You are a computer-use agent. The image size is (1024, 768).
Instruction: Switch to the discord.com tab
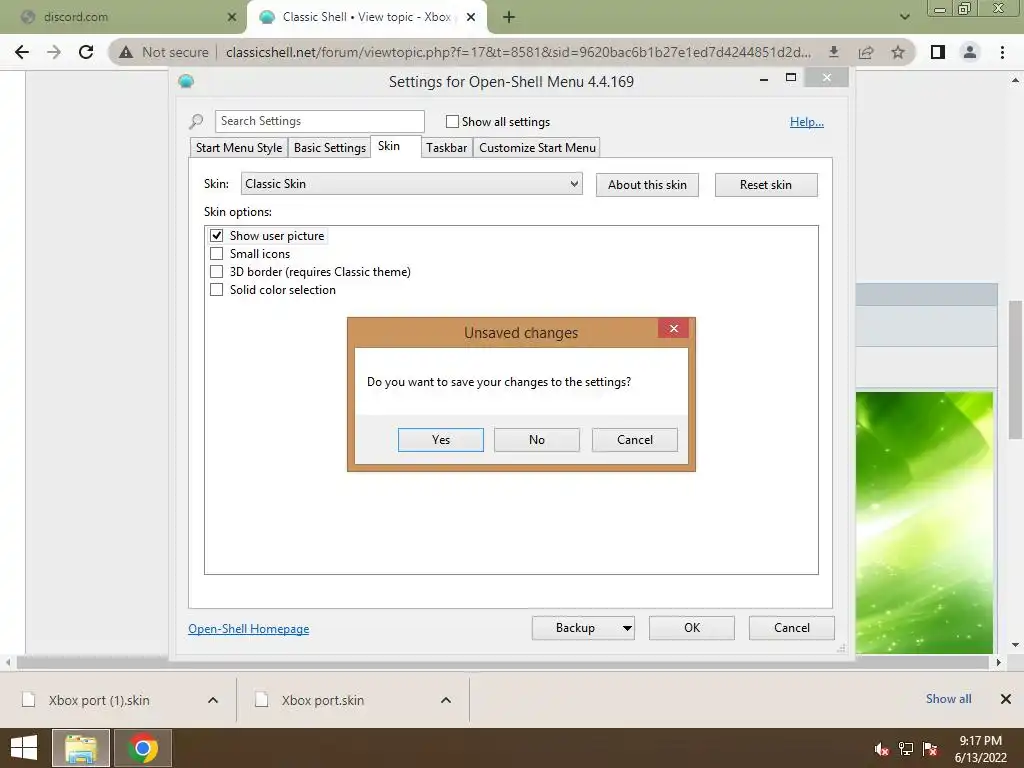pyautogui.click(x=124, y=17)
